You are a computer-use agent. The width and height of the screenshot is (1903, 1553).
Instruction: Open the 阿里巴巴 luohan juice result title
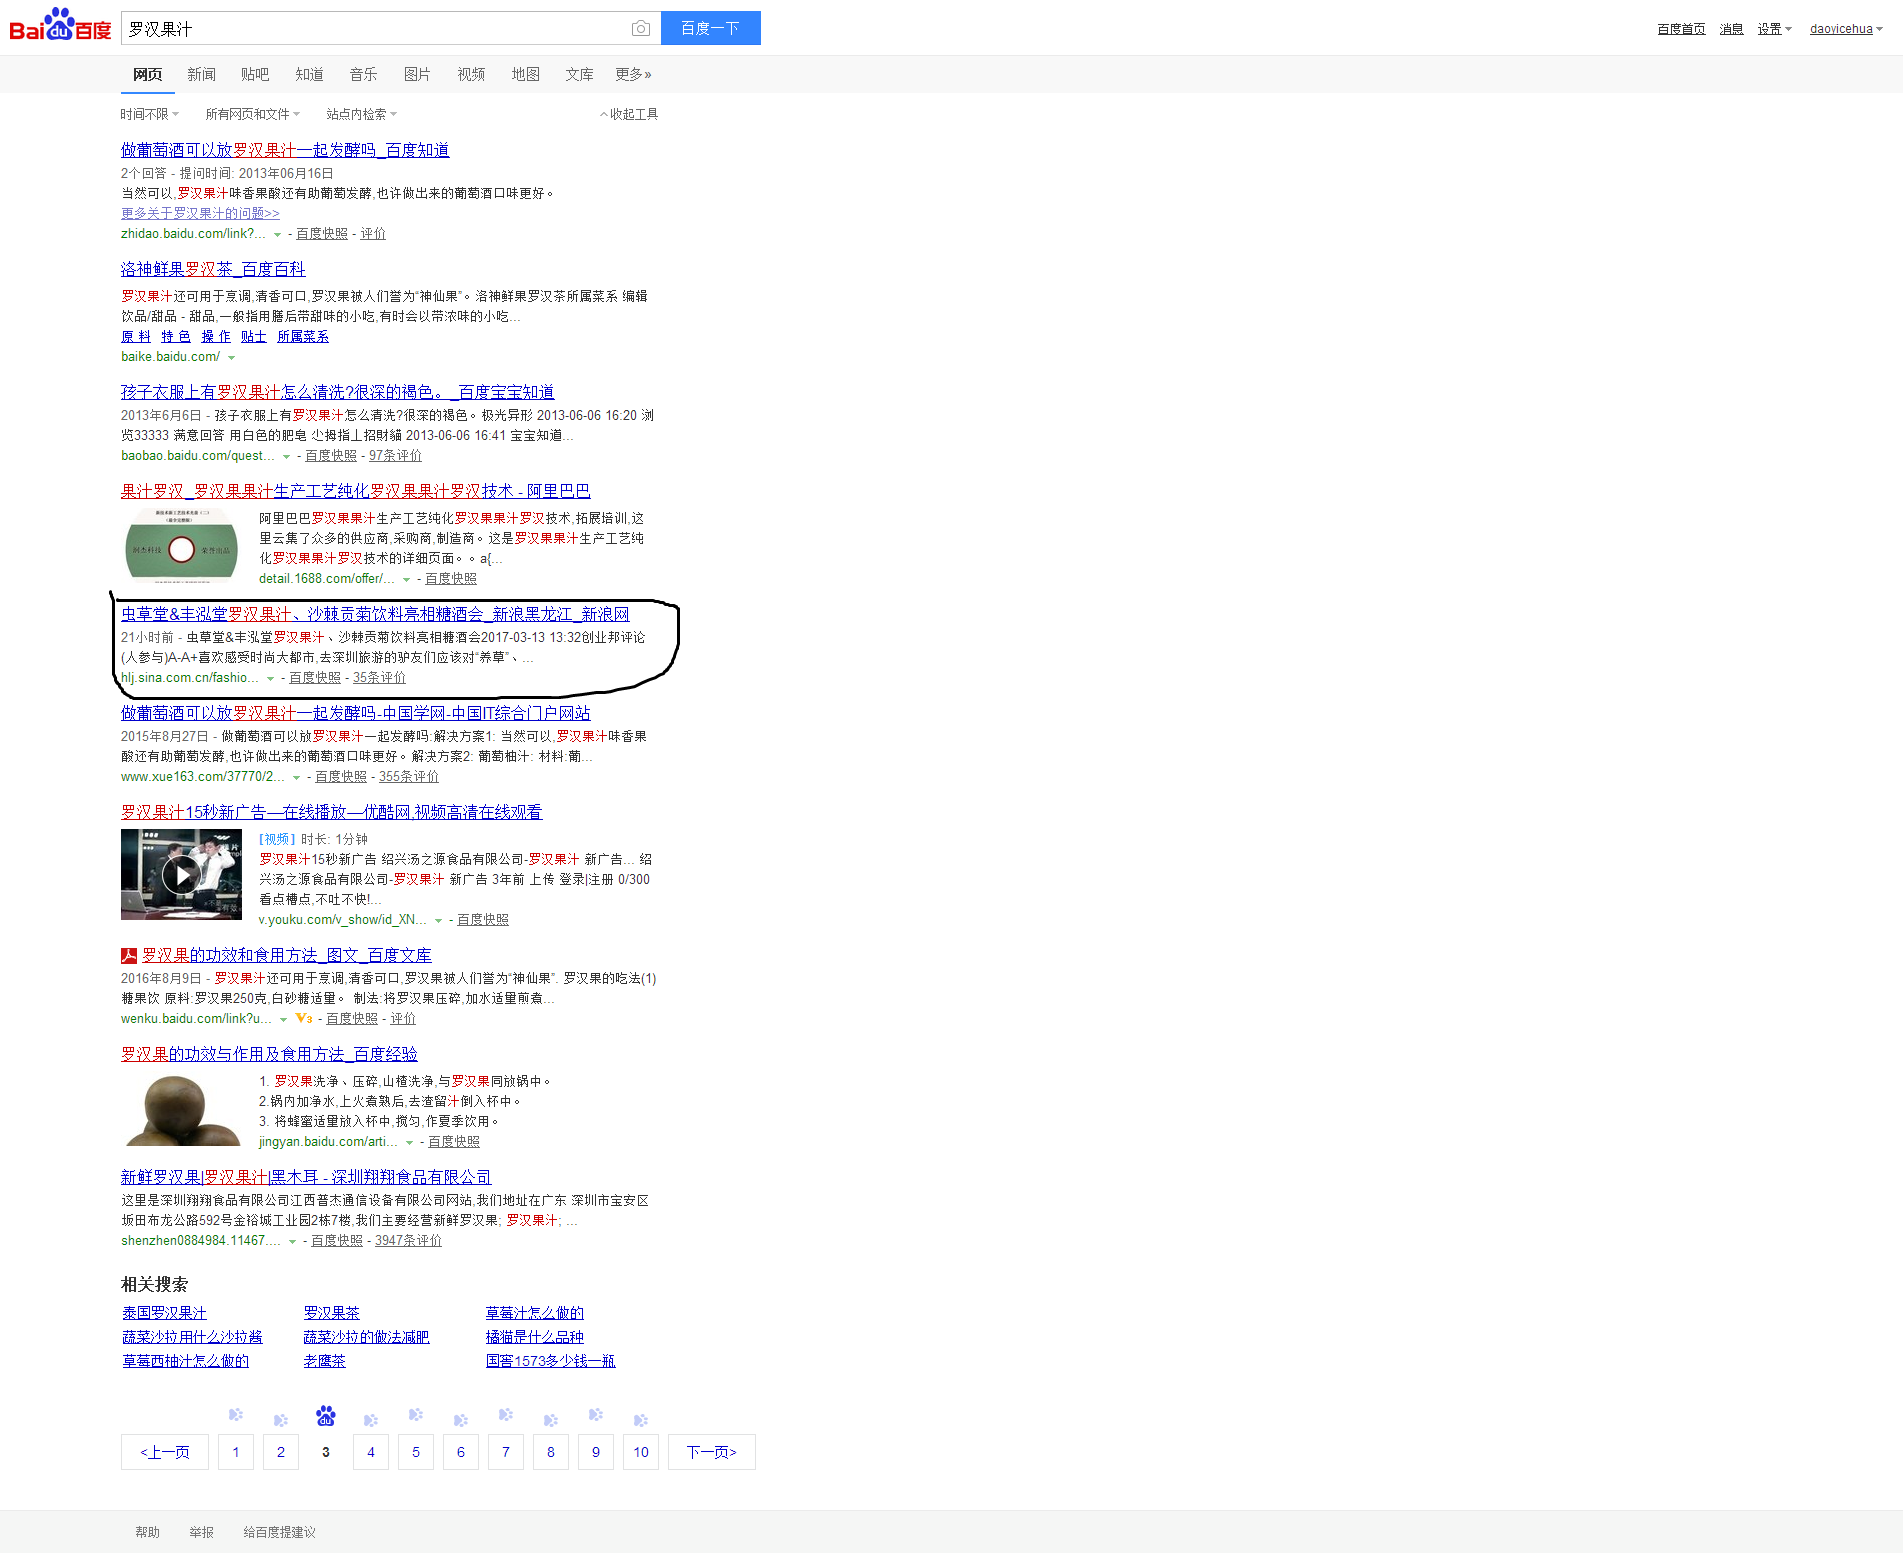pos(355,491)
